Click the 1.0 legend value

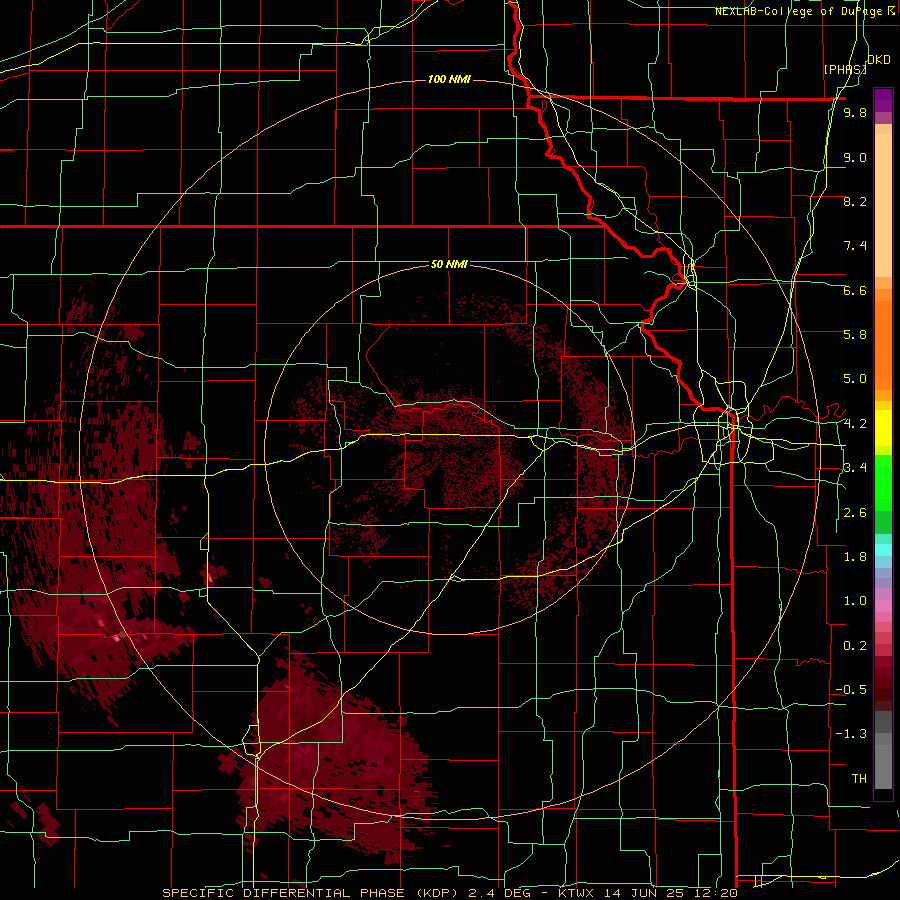[855, 601]
